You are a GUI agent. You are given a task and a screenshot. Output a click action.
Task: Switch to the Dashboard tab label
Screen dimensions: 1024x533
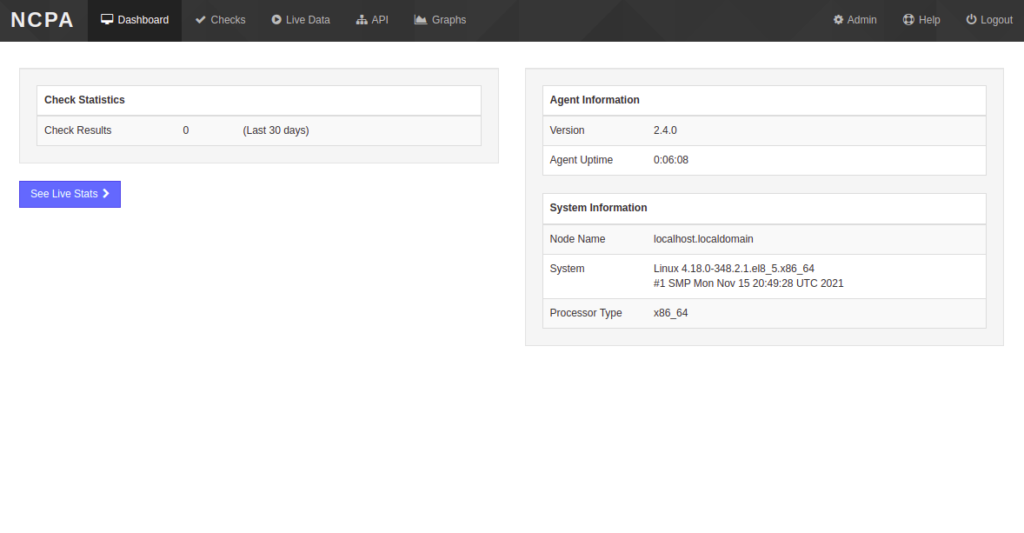(143, 20)
